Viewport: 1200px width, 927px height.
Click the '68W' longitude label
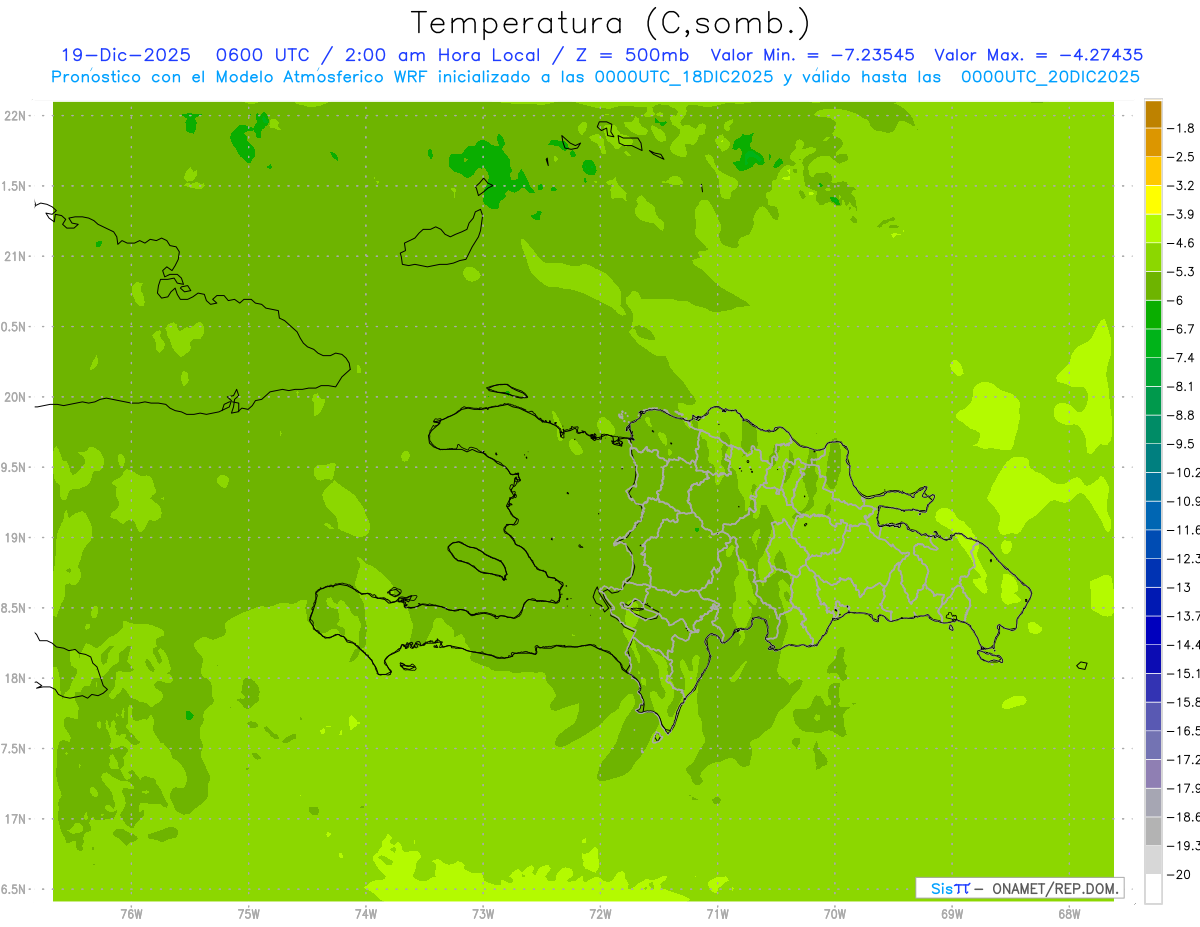pos(1069,914)
